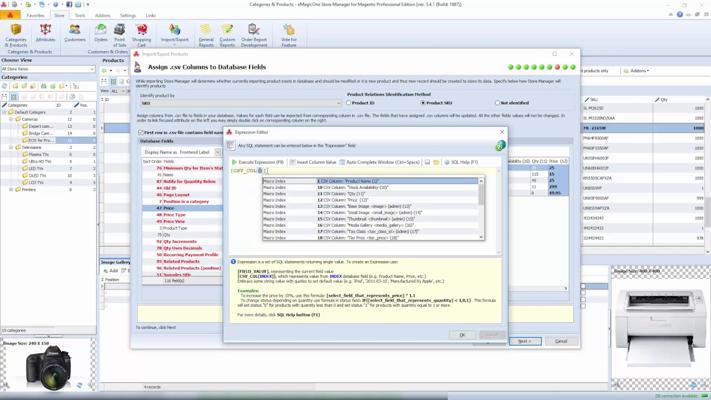Open General Reports ribbon icon

[206, 35]
